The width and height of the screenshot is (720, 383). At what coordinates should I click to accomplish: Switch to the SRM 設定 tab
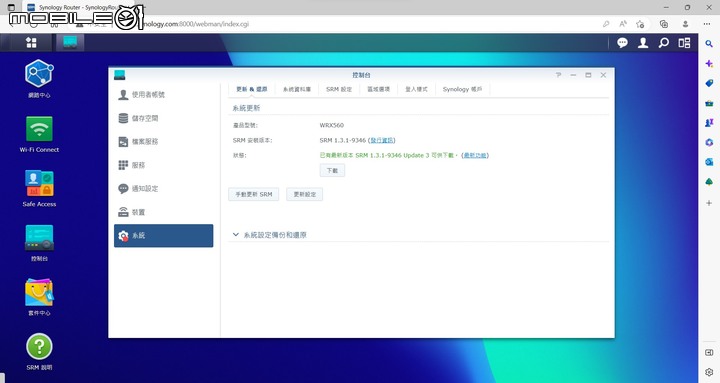pyautogui.click(x=339, y=89)
